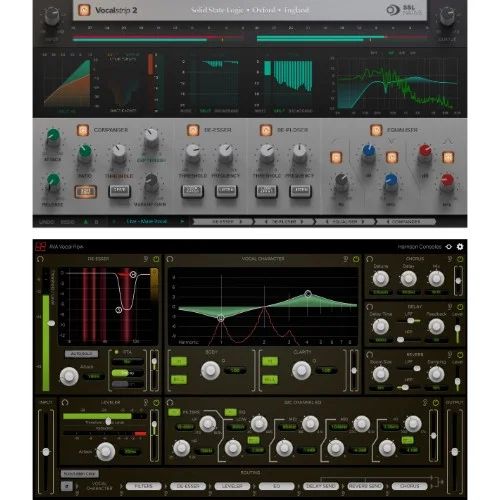Viewport: 500px width, 500px height.
Task: Select Leveler in routing chain
Action: coord(232,486)
